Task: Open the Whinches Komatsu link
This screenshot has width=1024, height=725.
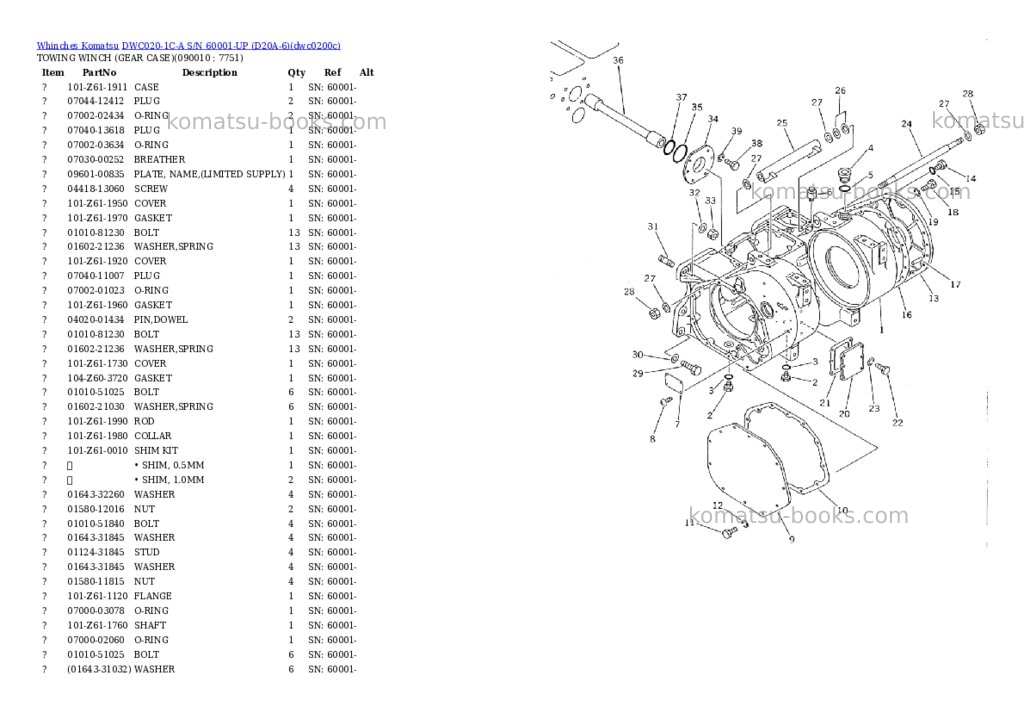Action: point(78,46)
